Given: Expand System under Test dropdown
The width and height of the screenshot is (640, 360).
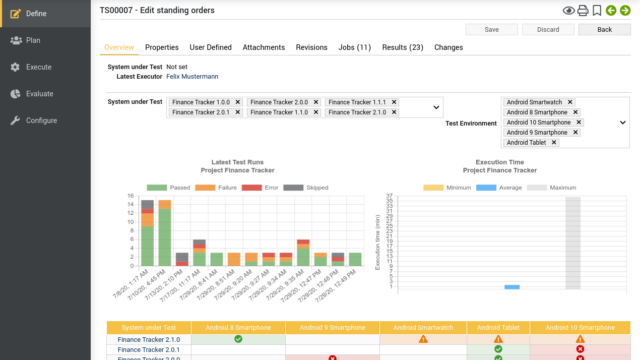Looking at the screenshot, I should [x=436, y=107].
